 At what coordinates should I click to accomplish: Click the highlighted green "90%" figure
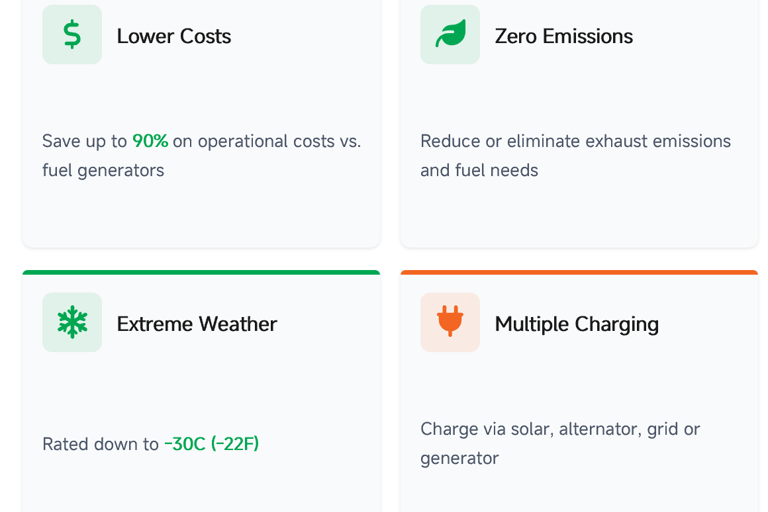click(x=150, y=141)
